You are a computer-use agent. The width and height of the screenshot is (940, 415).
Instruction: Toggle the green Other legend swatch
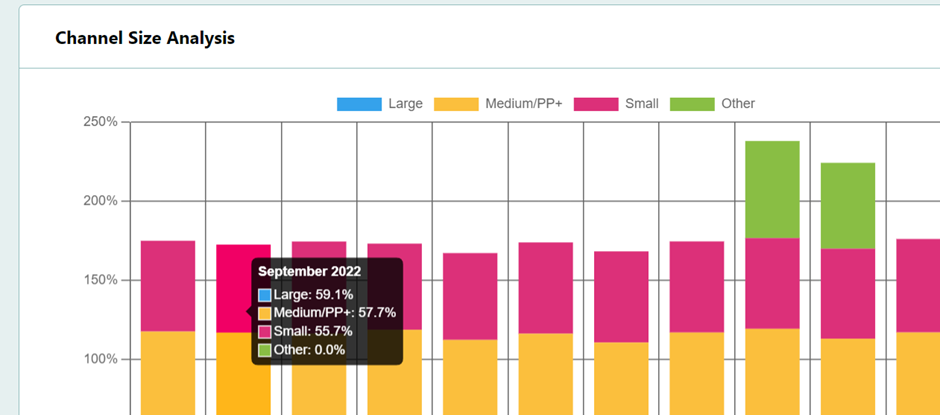(x=692, y=104)
